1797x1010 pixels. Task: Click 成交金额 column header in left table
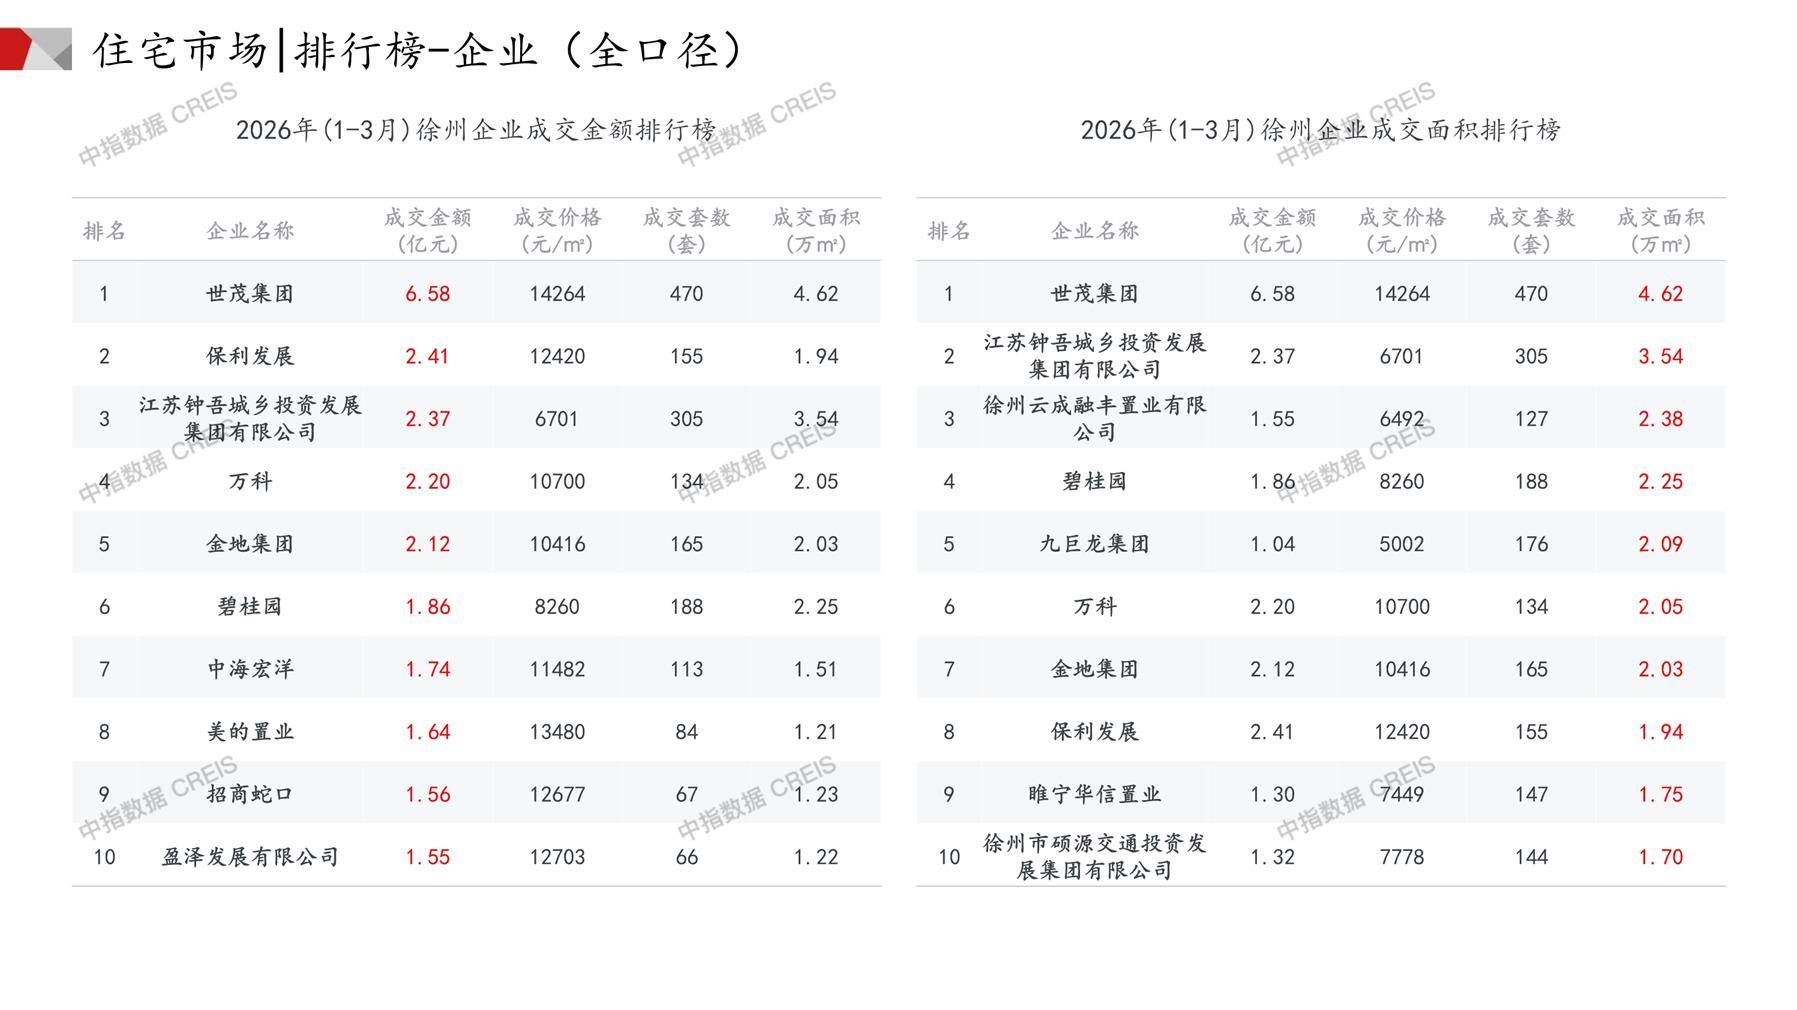pyautogui.click(x=427, y=230)
